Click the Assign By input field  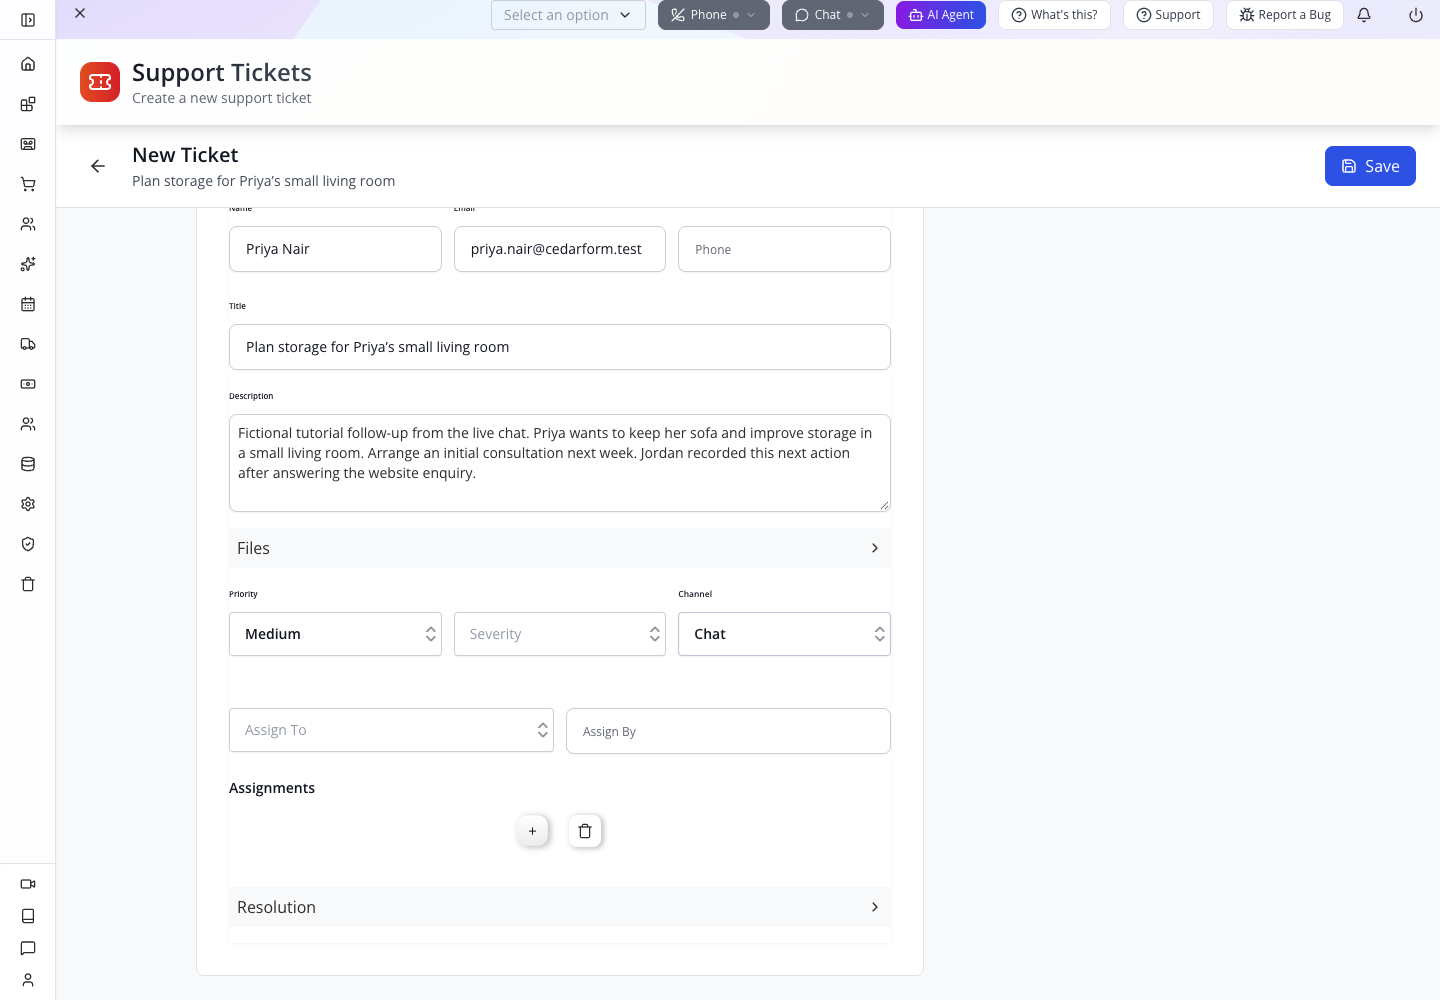coord(728,731)
